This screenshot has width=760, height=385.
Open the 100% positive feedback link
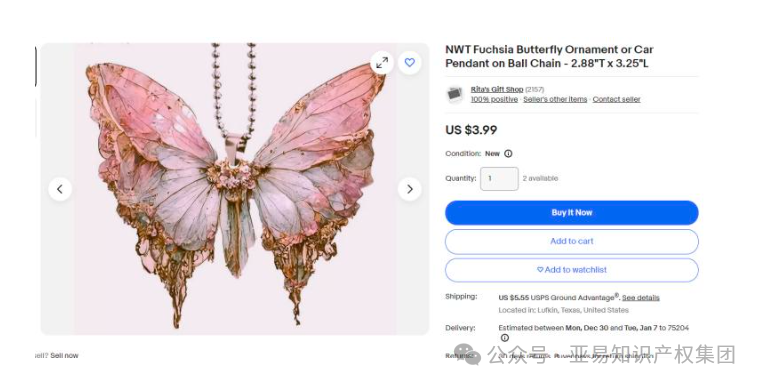[x=494, y=99]
